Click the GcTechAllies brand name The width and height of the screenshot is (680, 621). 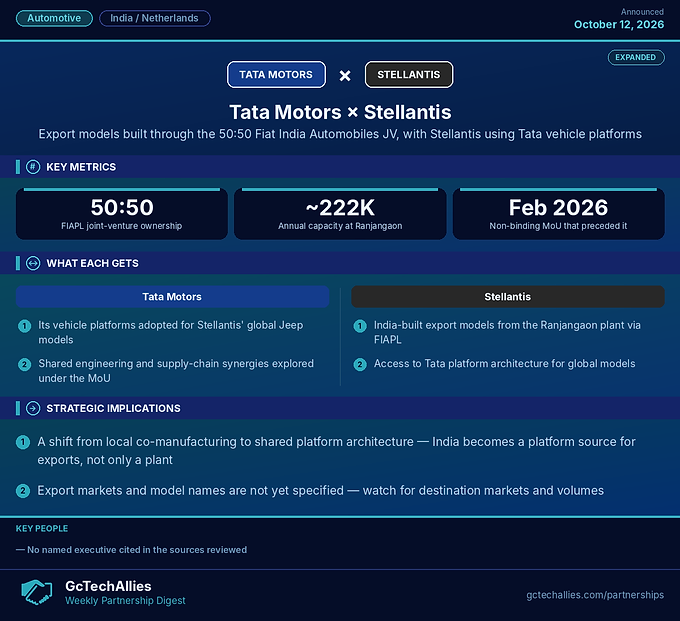(108, 586)
